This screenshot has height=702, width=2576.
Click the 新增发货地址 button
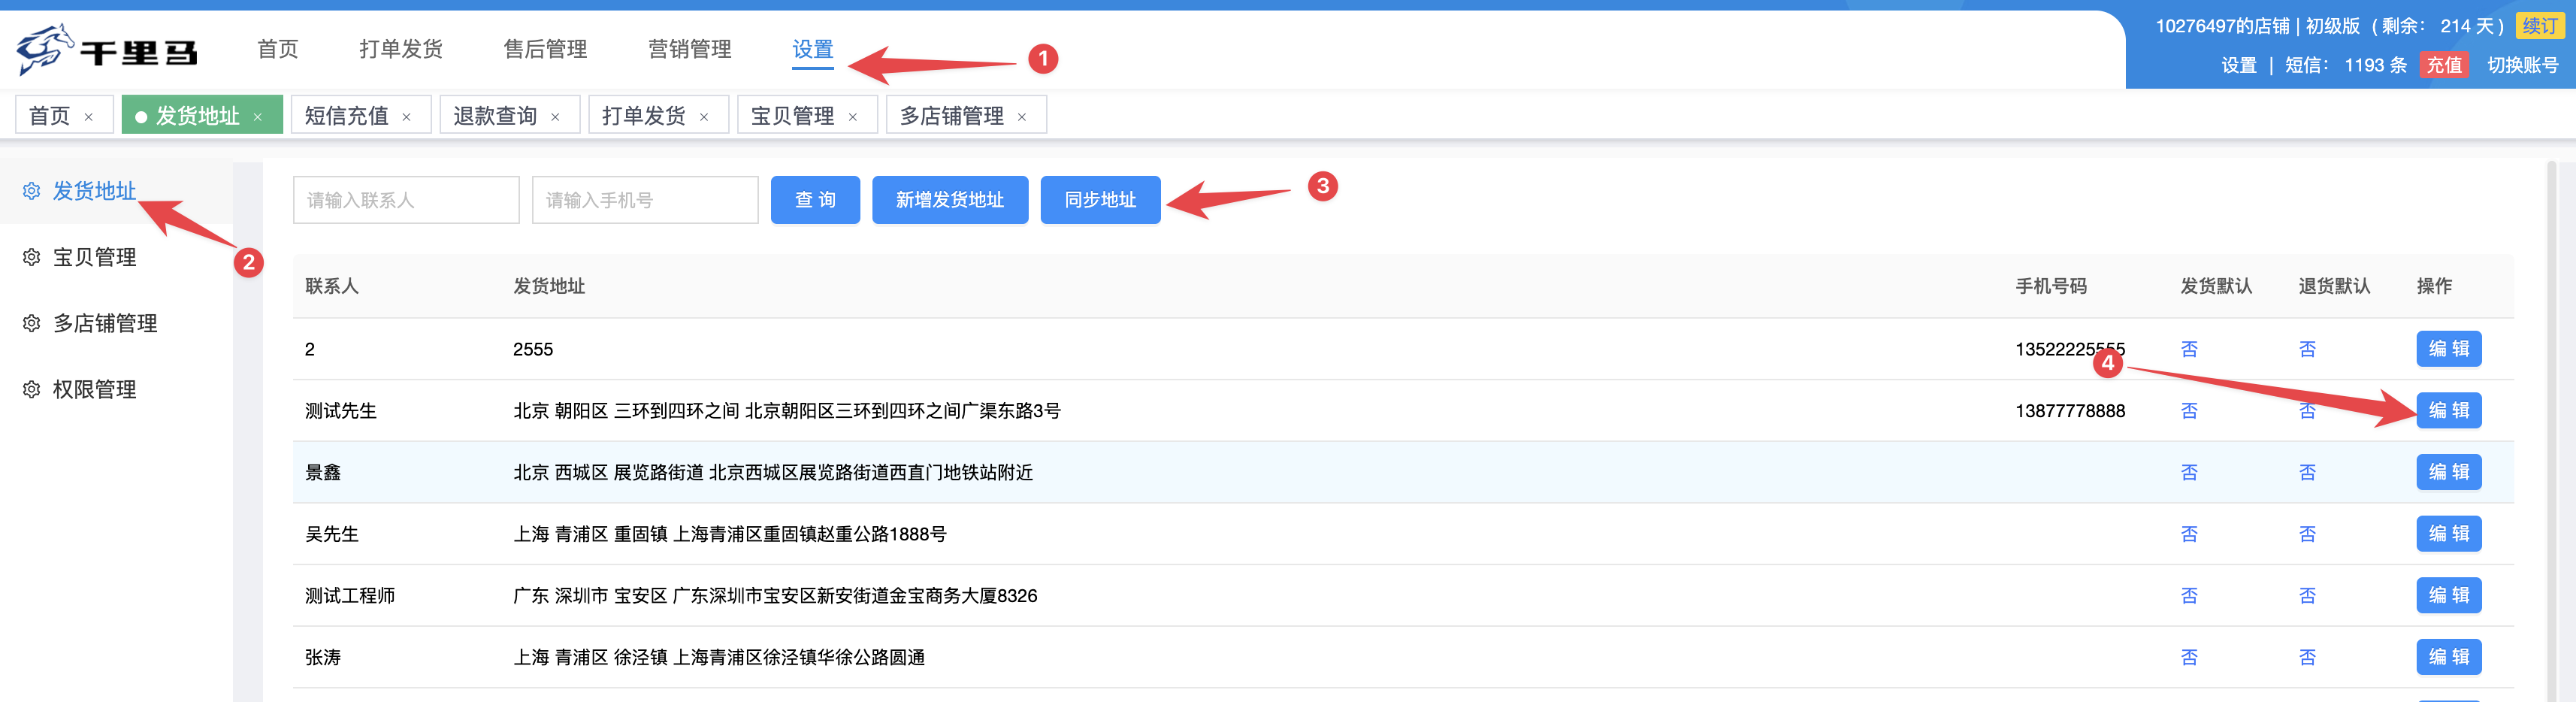[x=949, y=200]
